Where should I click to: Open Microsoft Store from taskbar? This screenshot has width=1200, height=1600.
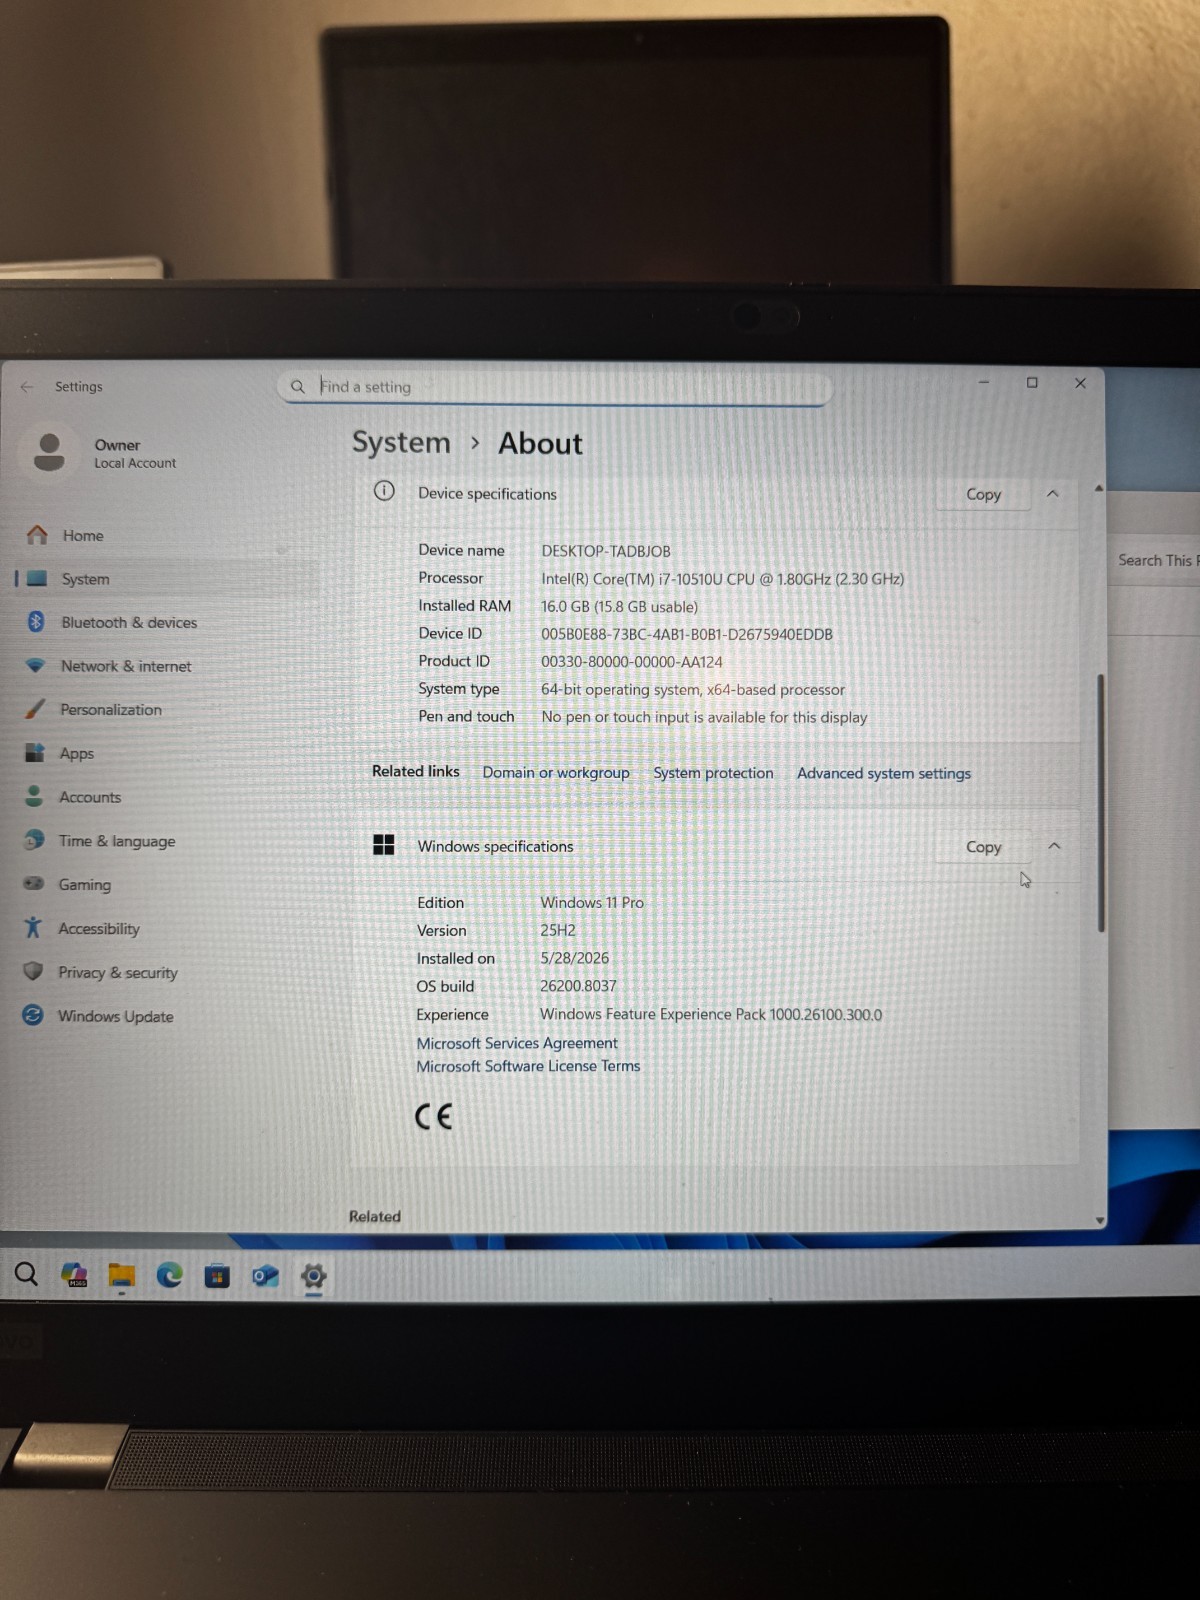(217, 1276)
